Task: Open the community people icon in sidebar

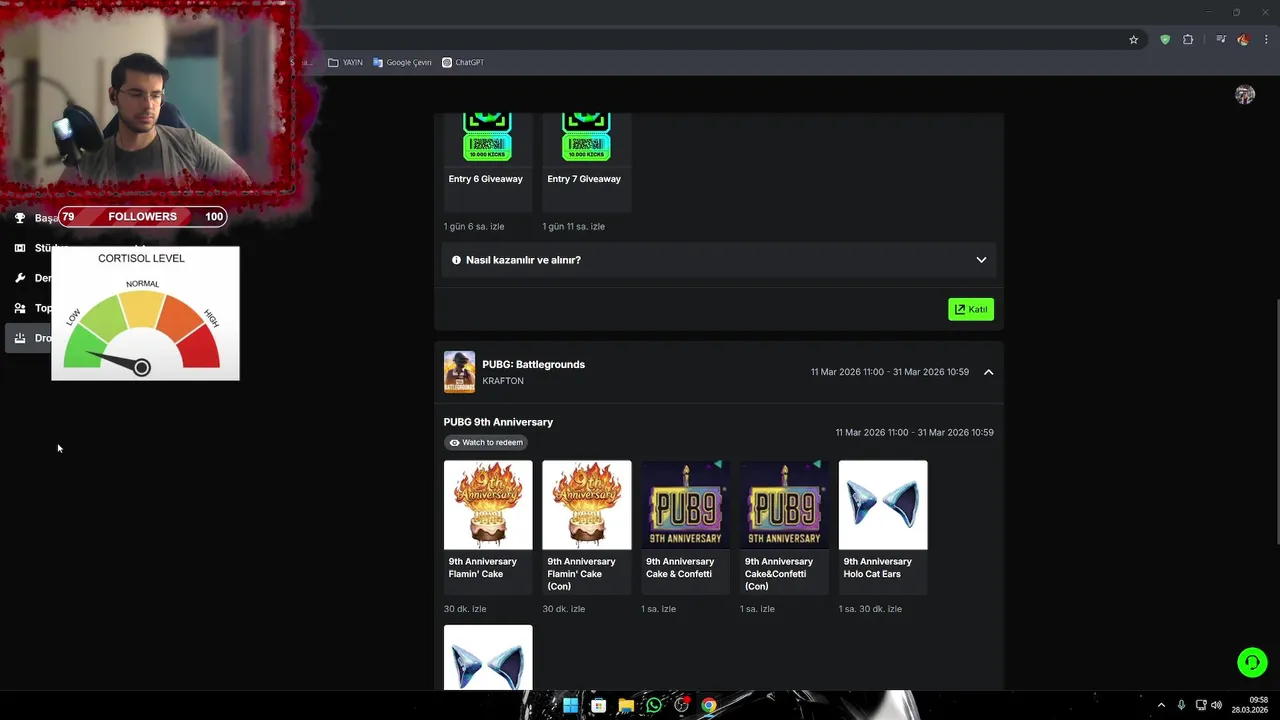Action: [x=20, y=308]
